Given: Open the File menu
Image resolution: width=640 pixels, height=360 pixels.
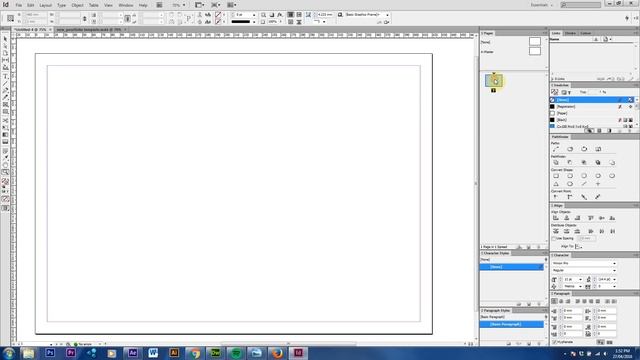Looking at the screenshot, I should pos(19,5).
